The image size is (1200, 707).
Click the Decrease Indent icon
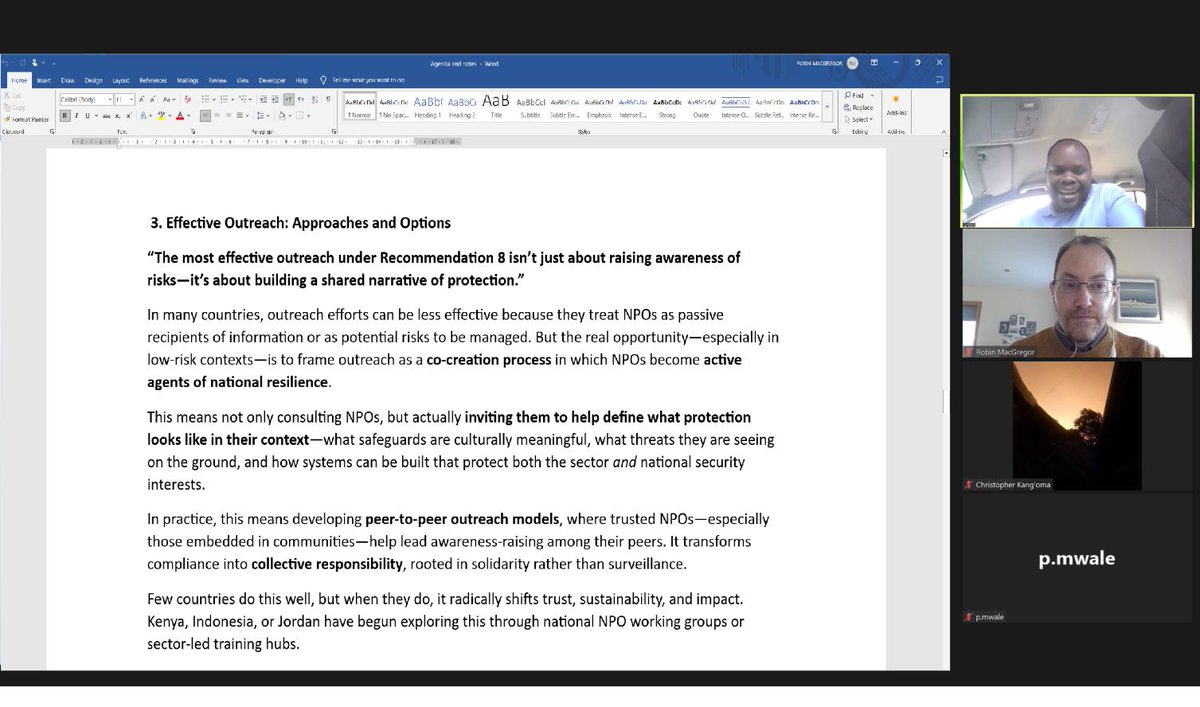263,99
